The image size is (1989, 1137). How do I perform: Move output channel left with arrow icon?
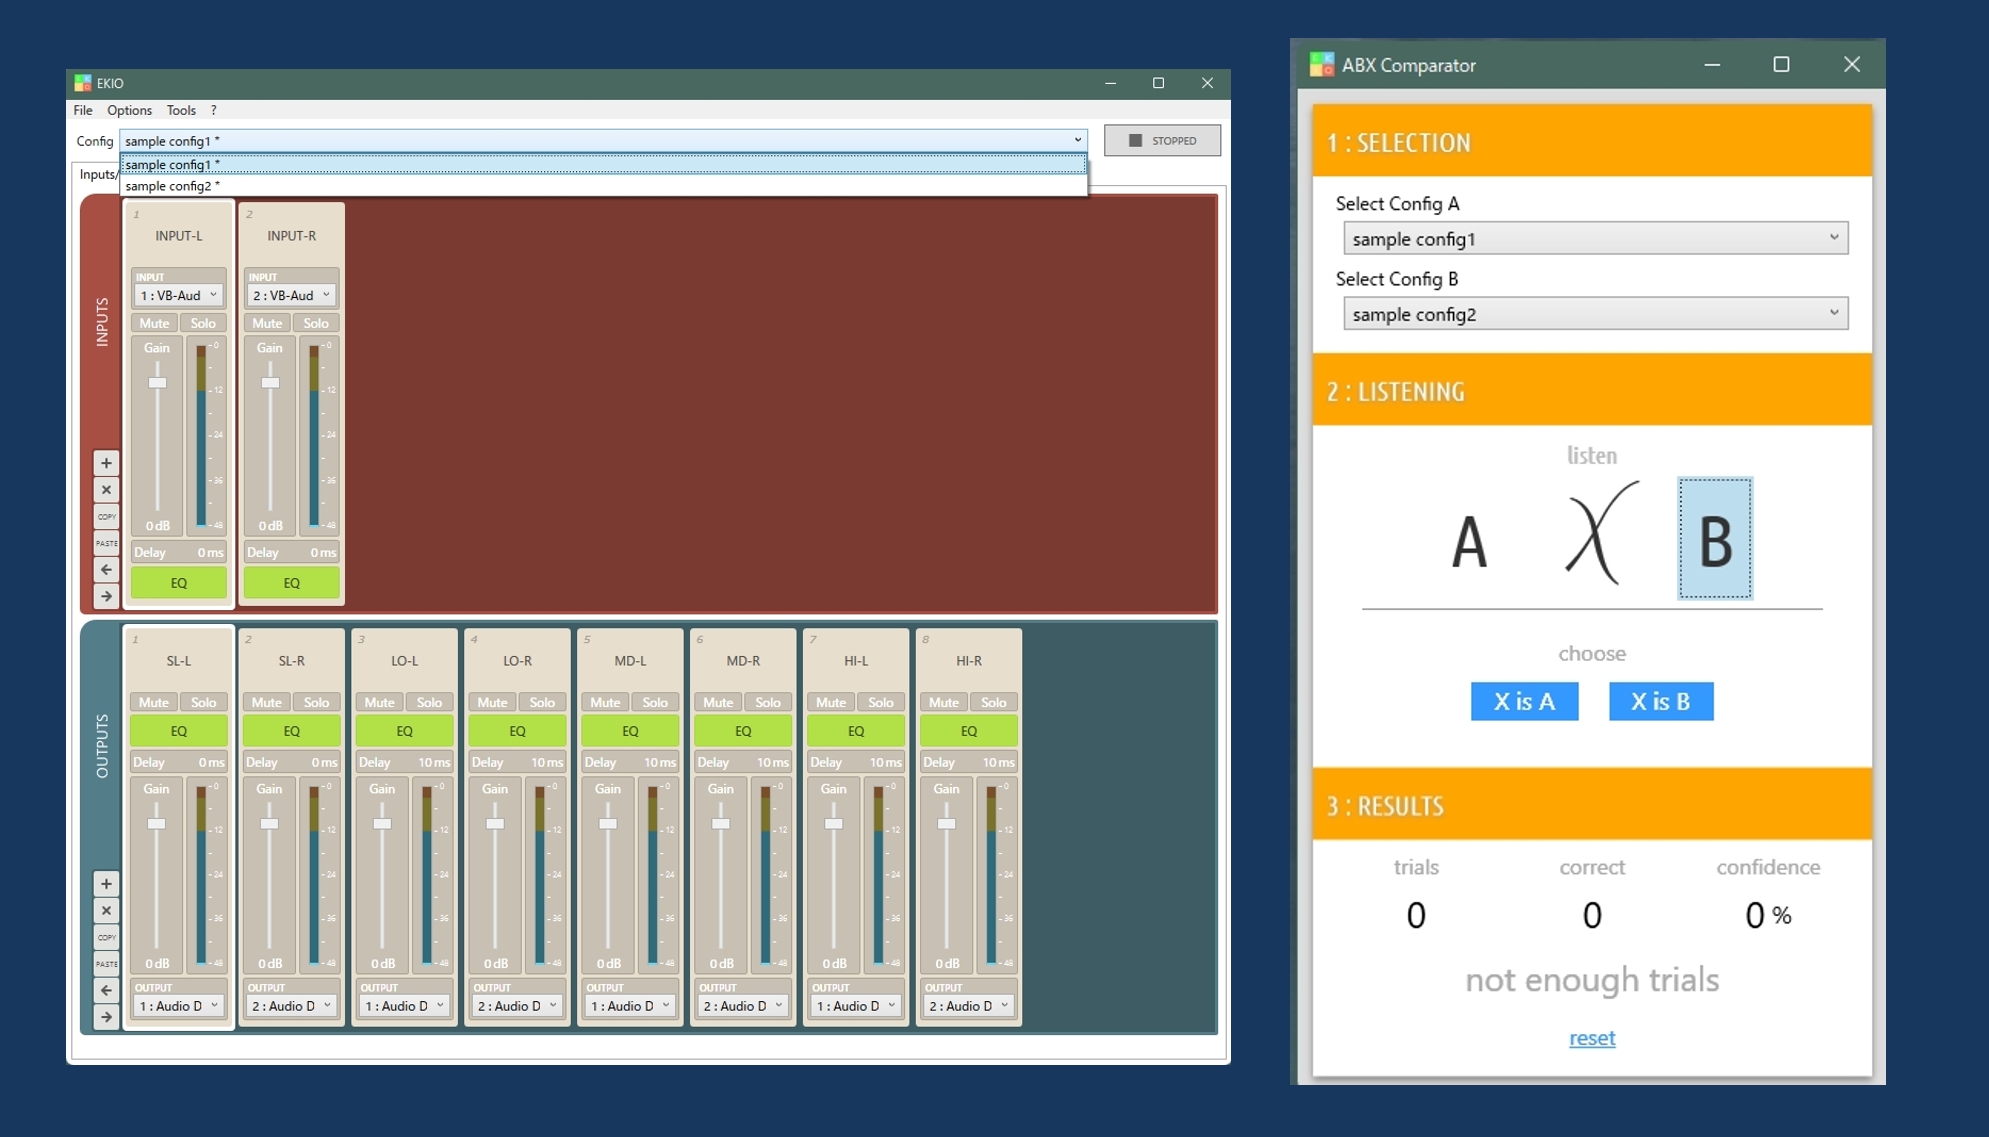point(106,991)
